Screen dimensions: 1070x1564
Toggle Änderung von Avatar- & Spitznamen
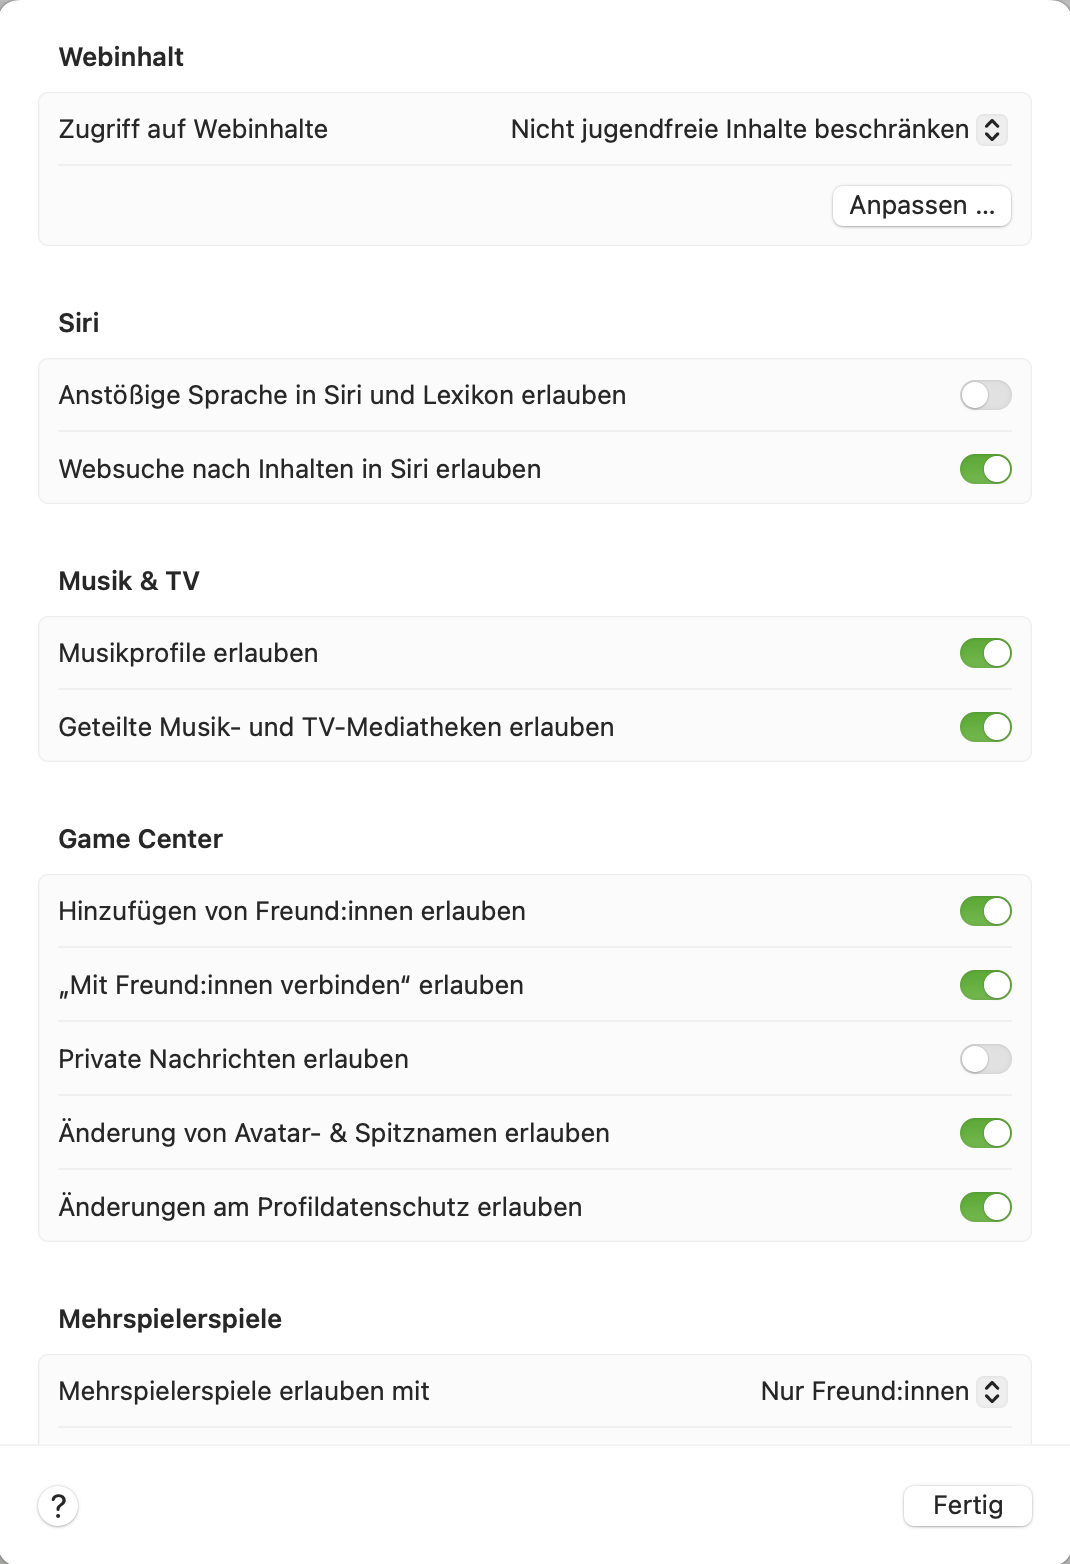point(985,1133)
